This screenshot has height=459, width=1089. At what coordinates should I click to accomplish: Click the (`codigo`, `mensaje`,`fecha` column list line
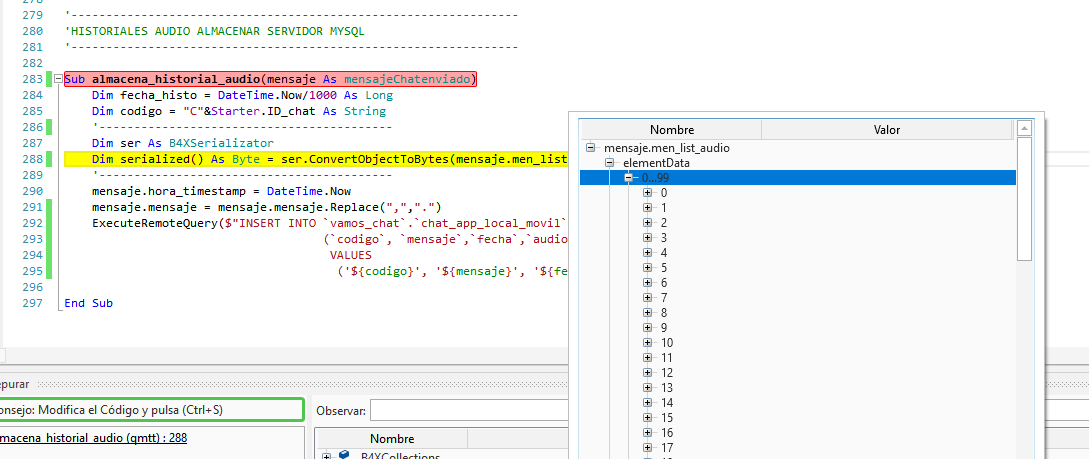(x=446, y=239)
